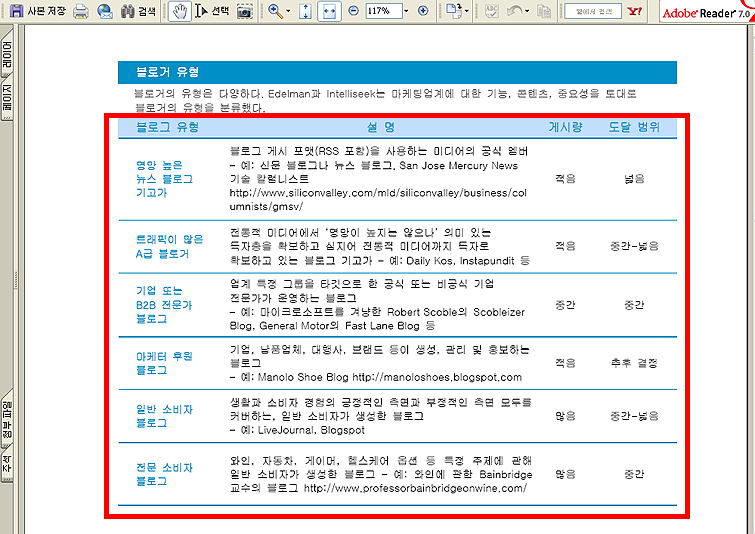Click the siliconvalley.com columnists URL in the table
The width and height of the screenshot is (755, 534).
point(378,199)
